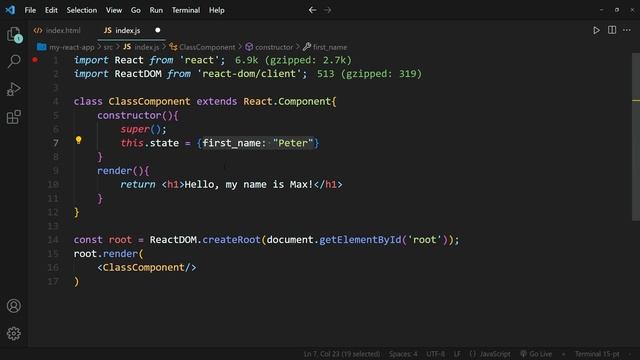
Task: Open the Manage gear icon
Action: [x=13, y=333]
